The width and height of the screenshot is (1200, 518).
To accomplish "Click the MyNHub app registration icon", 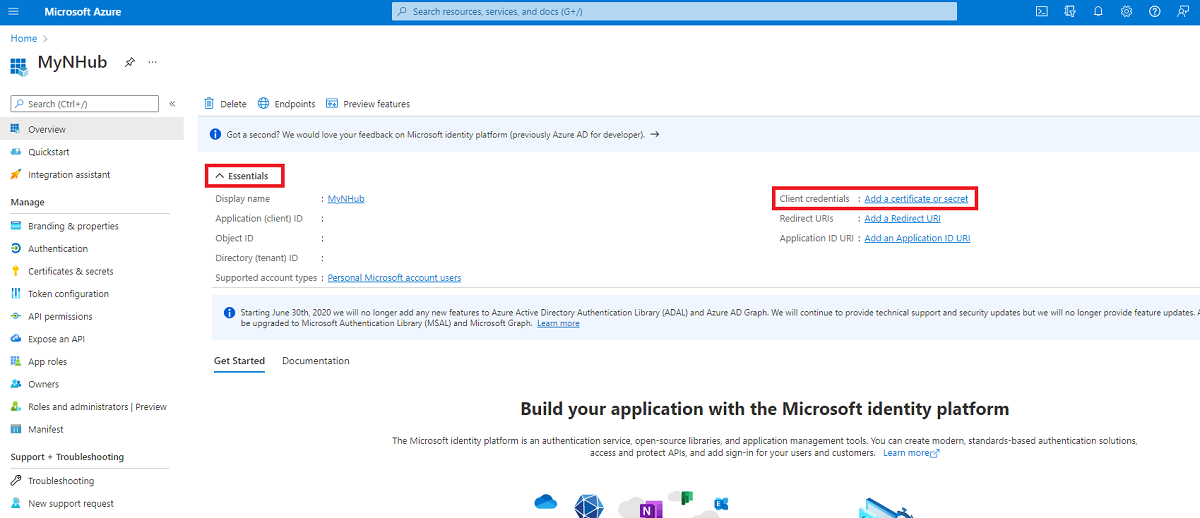I will pos(19,66).
